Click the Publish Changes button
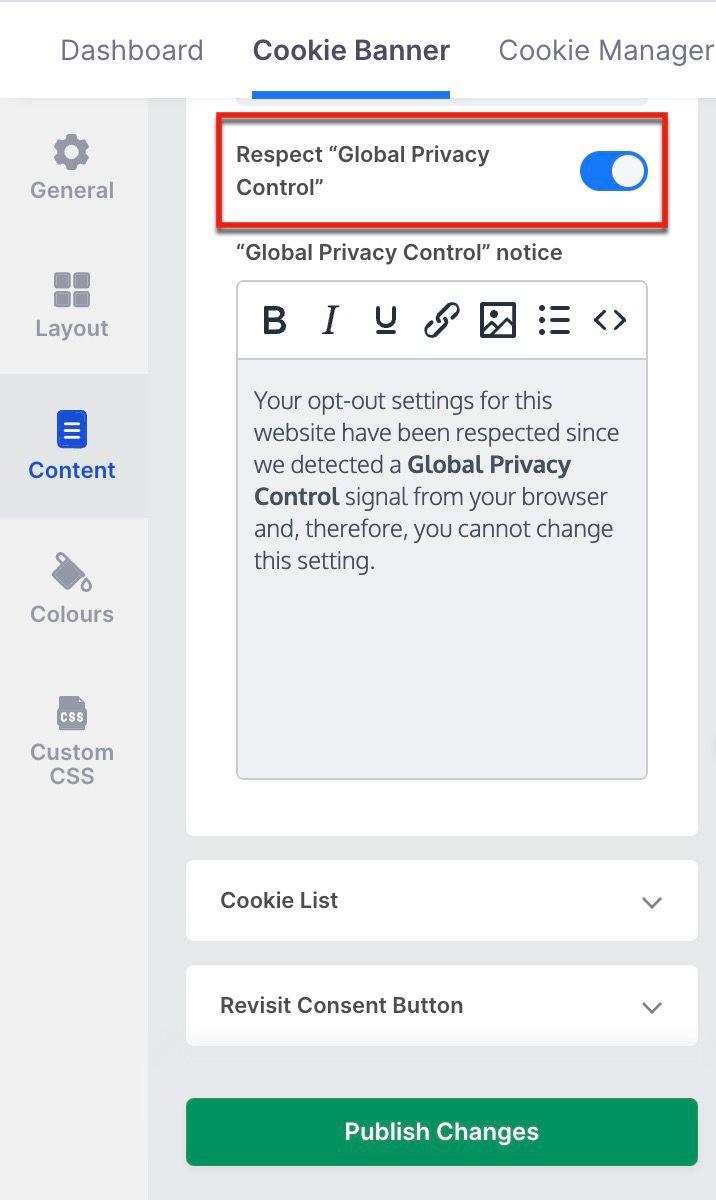This screenshot has width=716, height=1200. click(442, 1132)
